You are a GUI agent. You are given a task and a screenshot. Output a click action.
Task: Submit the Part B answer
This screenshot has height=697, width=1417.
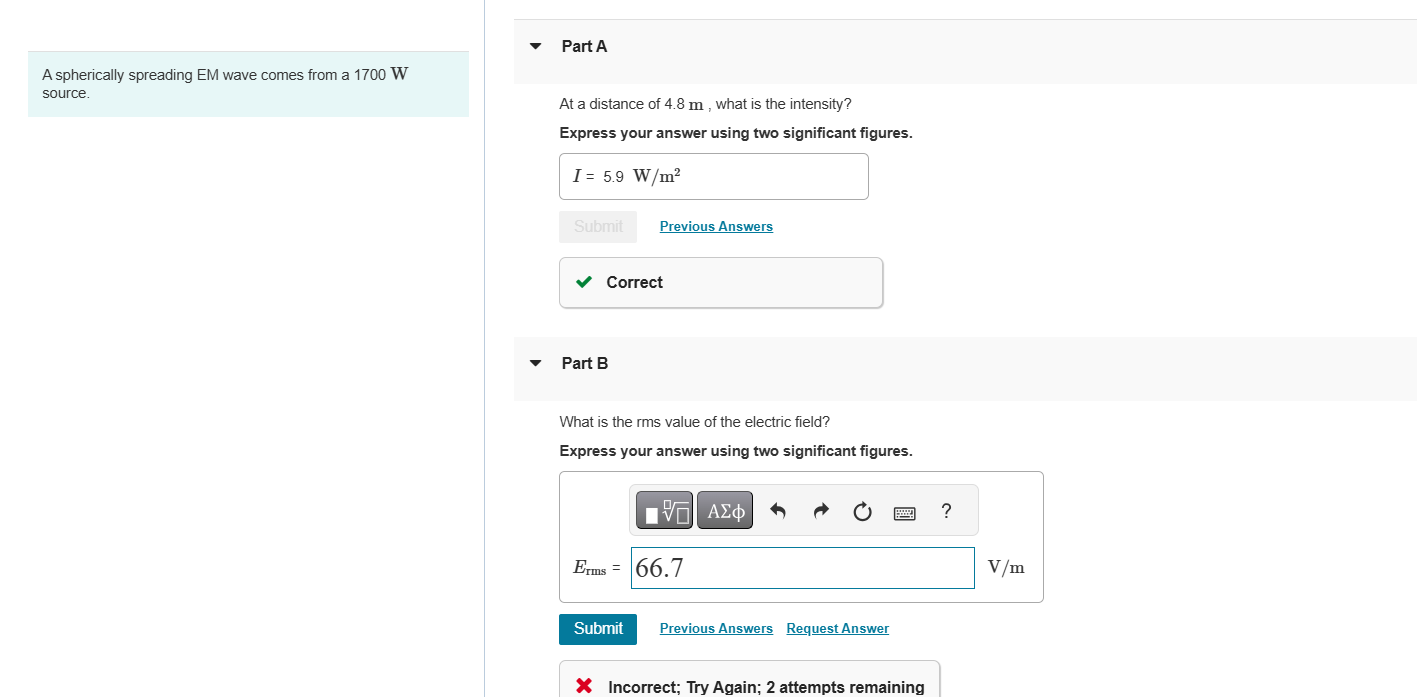click(x=598, y=628)
